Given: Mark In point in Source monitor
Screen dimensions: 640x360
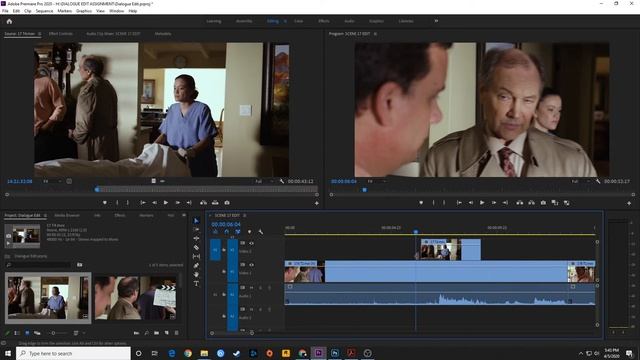Looking at the screenshot, I should click(x=117, y=202).
